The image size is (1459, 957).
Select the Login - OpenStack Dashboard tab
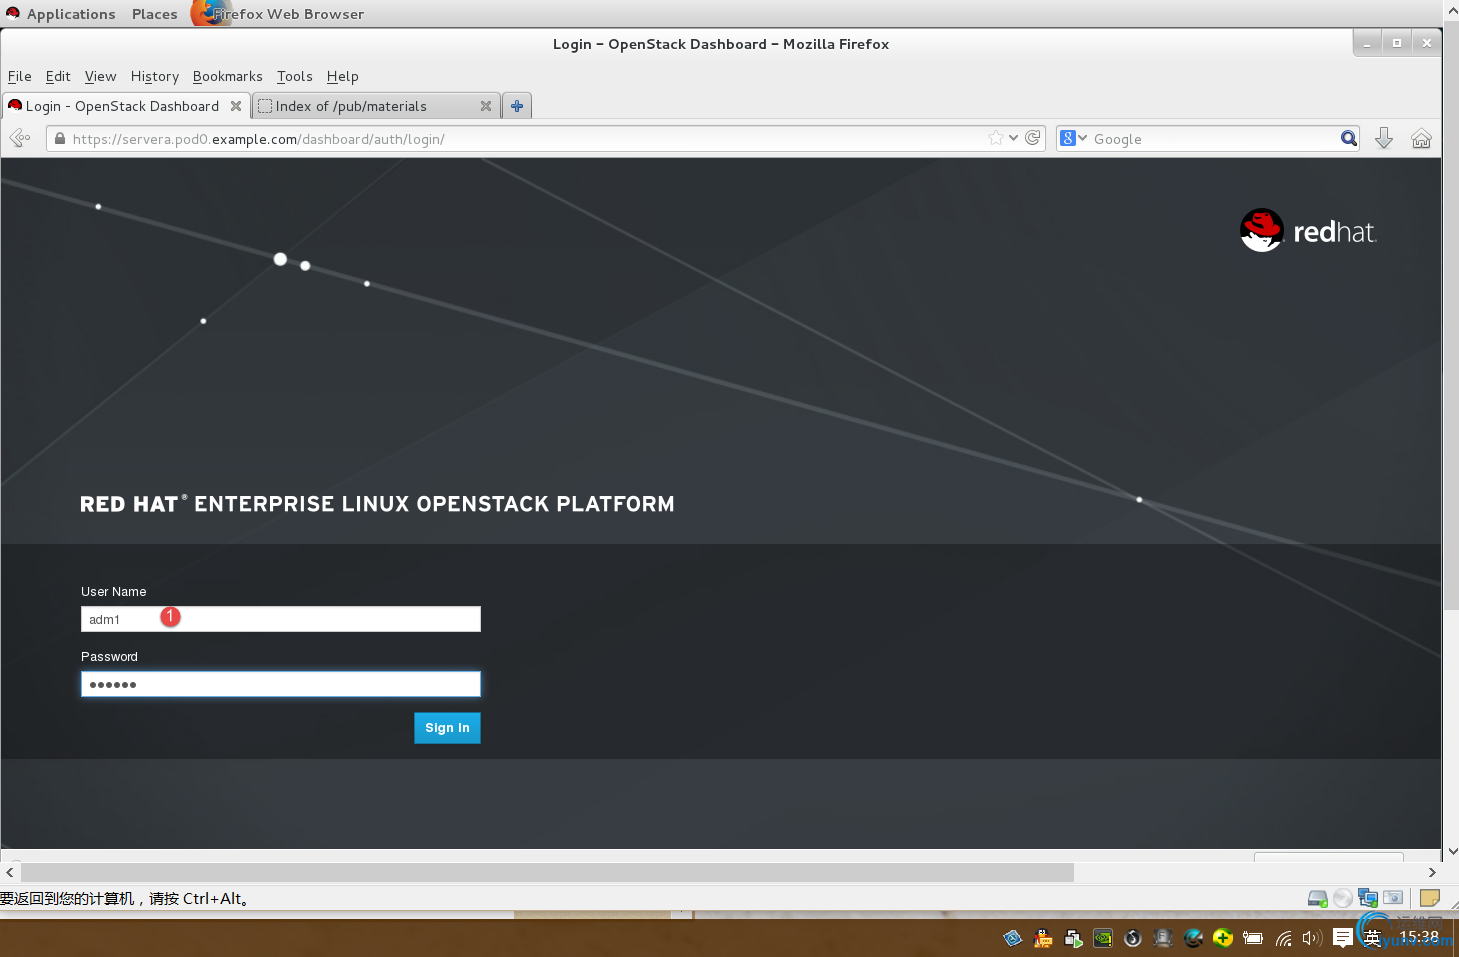[x=125, y=106]
